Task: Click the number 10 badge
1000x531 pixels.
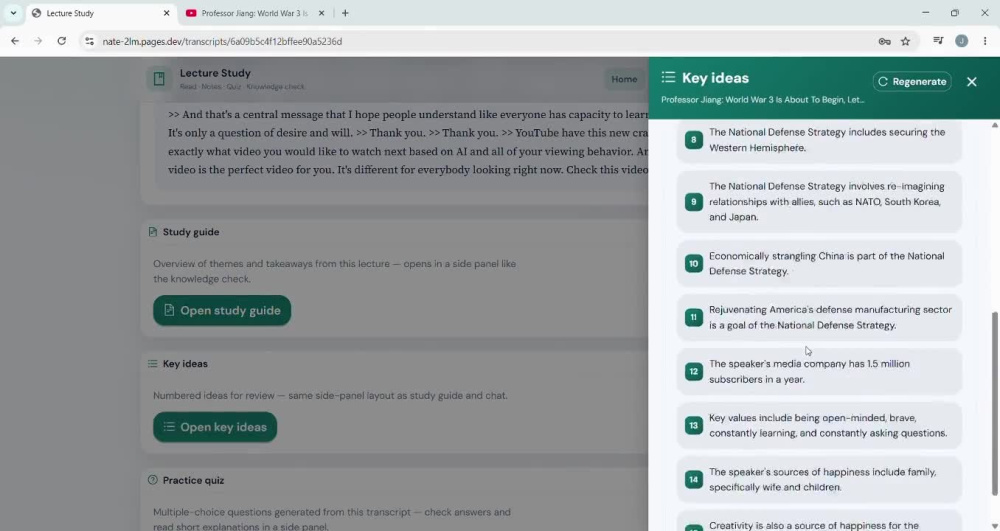Action: [x=693, y=263]
